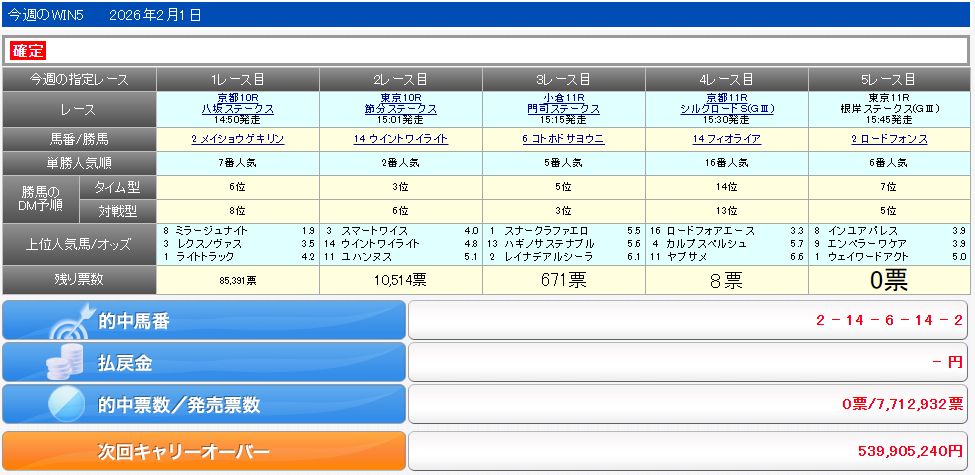Click the ロードフォアエース odds entry
This screenshot has width=975, height=475.
(x=727, y=231)
